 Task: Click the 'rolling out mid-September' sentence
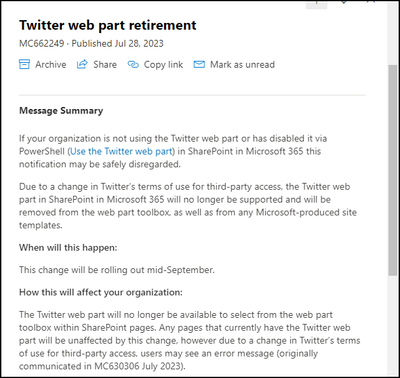point(117,270)
